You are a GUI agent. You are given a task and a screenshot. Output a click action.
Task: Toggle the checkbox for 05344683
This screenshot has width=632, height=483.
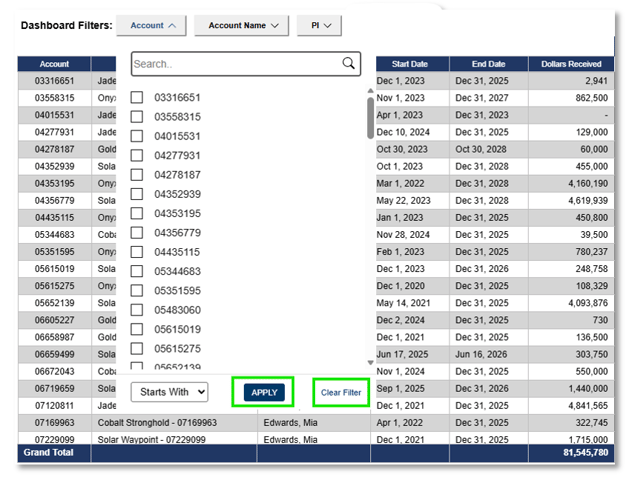tap(137, 271)
